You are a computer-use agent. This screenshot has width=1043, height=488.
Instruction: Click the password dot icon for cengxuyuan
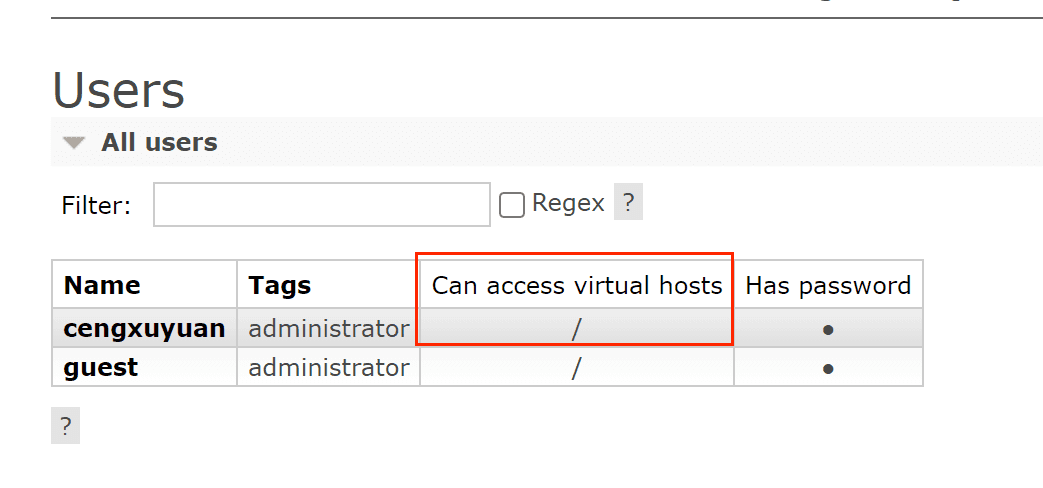(828, 329)
